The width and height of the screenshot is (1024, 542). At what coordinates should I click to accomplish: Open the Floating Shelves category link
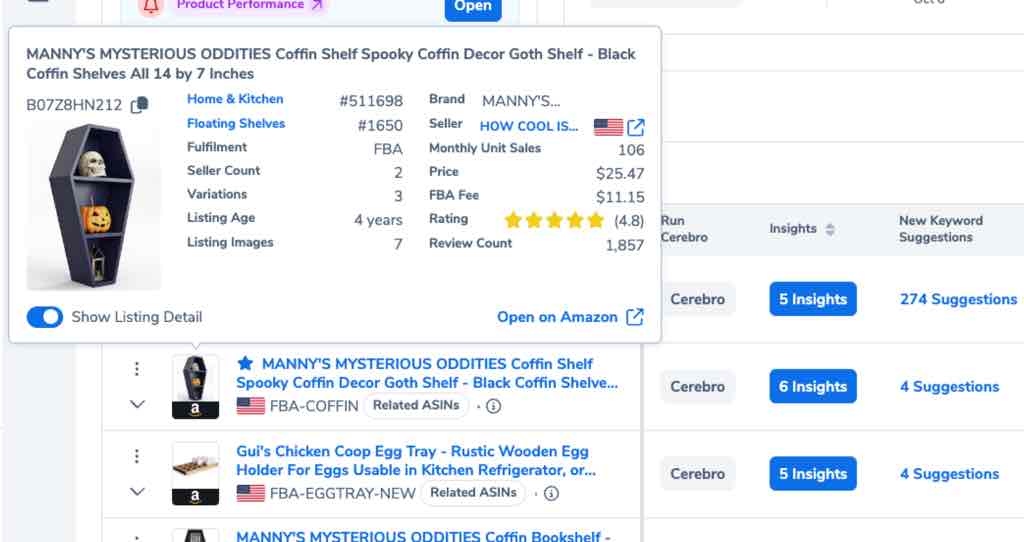[236, 123]
